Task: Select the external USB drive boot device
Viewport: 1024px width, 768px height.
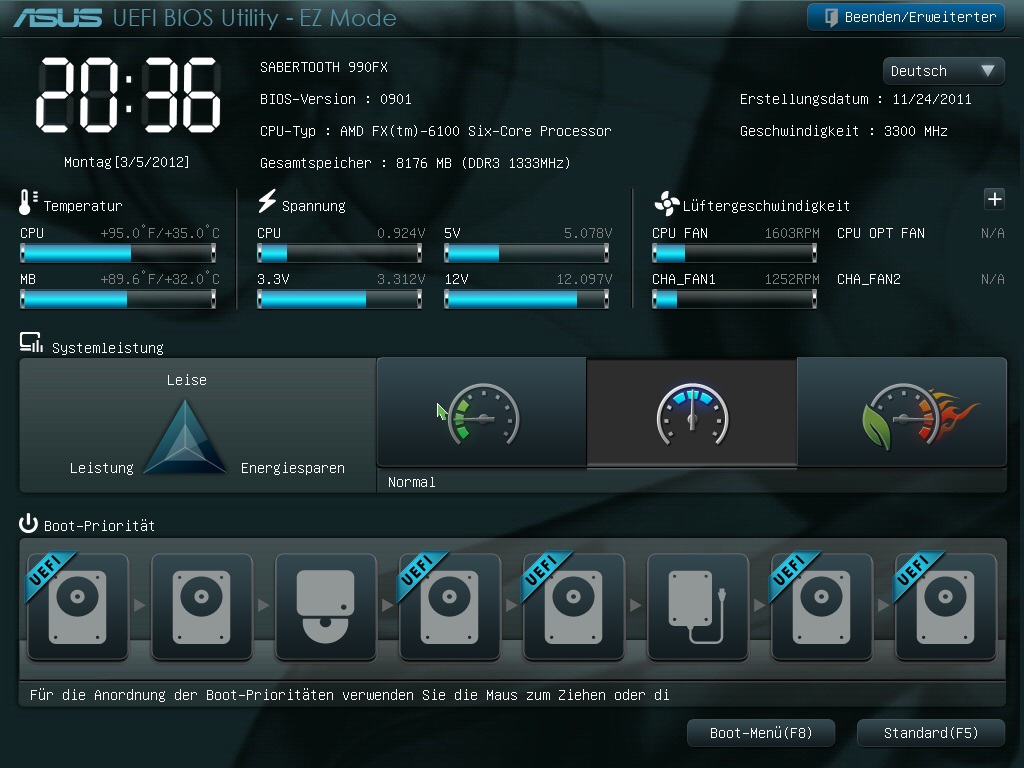Action: (698, 606)
